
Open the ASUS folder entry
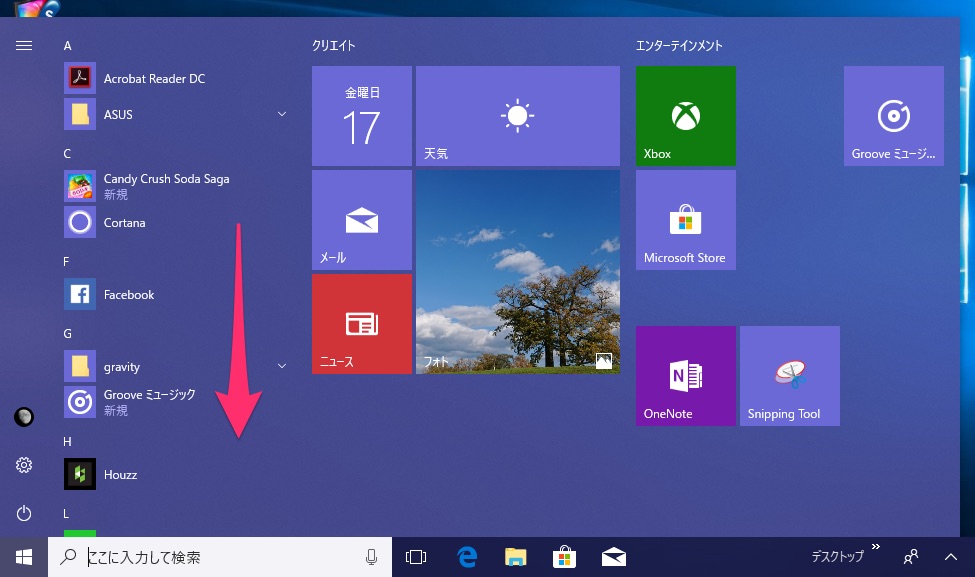click(x=174, y=114)
